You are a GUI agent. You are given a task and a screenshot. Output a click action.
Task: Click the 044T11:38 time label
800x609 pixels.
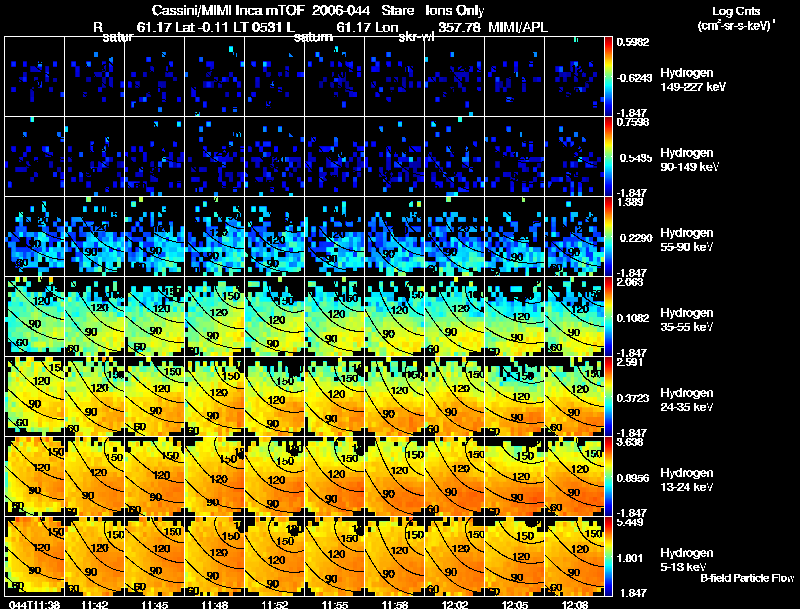point(34,604)
